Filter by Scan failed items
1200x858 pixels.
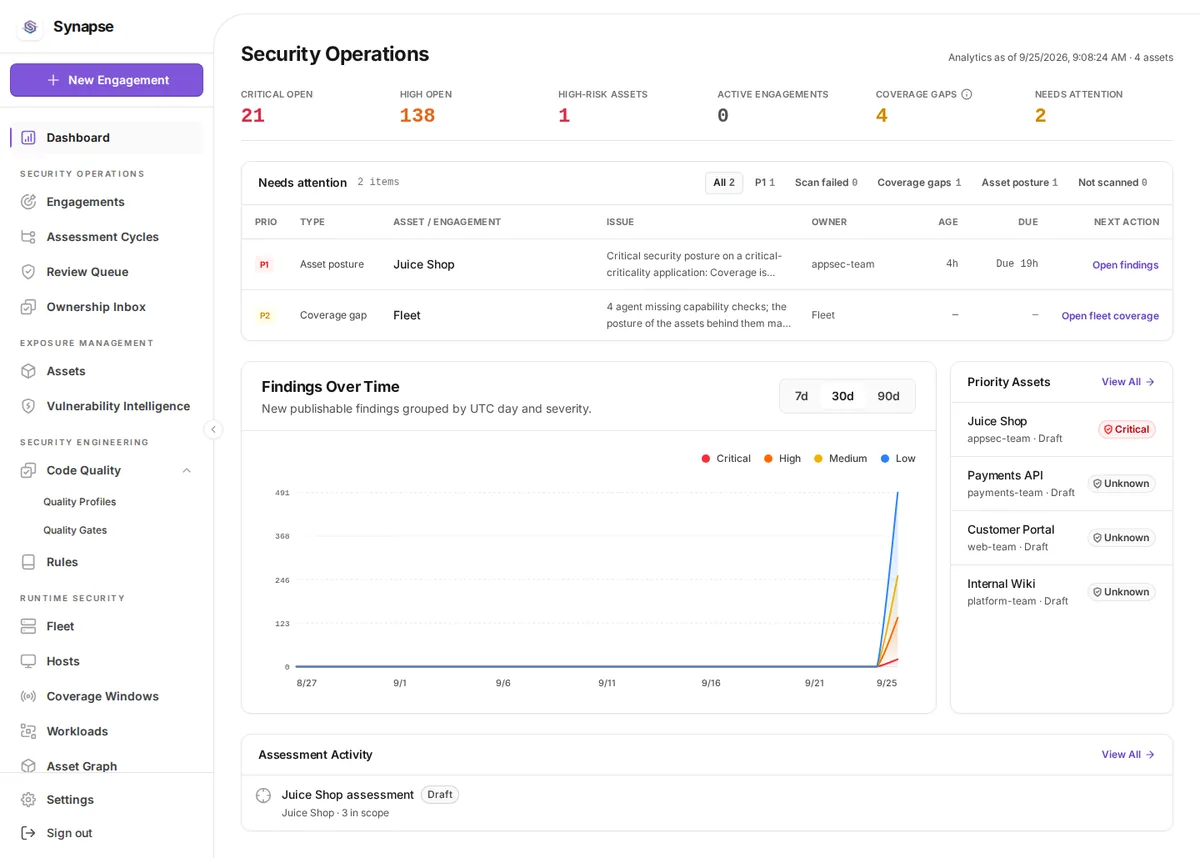coord(826,183)
